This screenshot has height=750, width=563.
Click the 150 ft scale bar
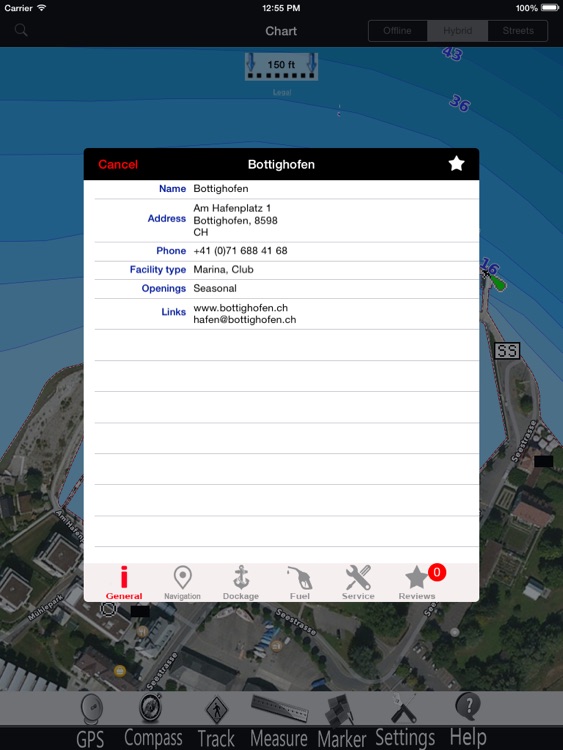coord(281,66)
